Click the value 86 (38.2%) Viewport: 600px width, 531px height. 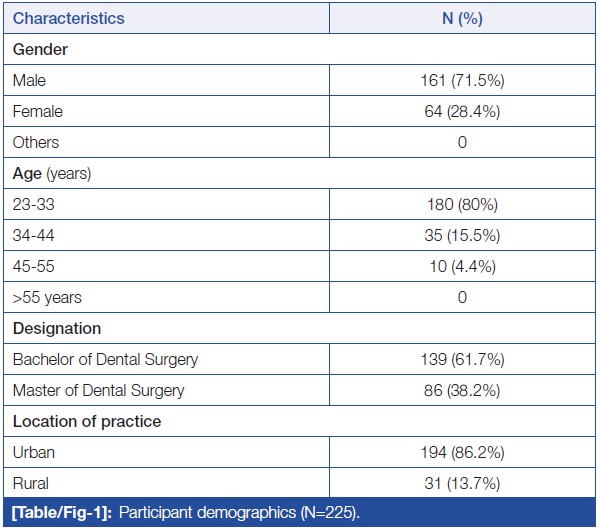click(x=462, y=390)
